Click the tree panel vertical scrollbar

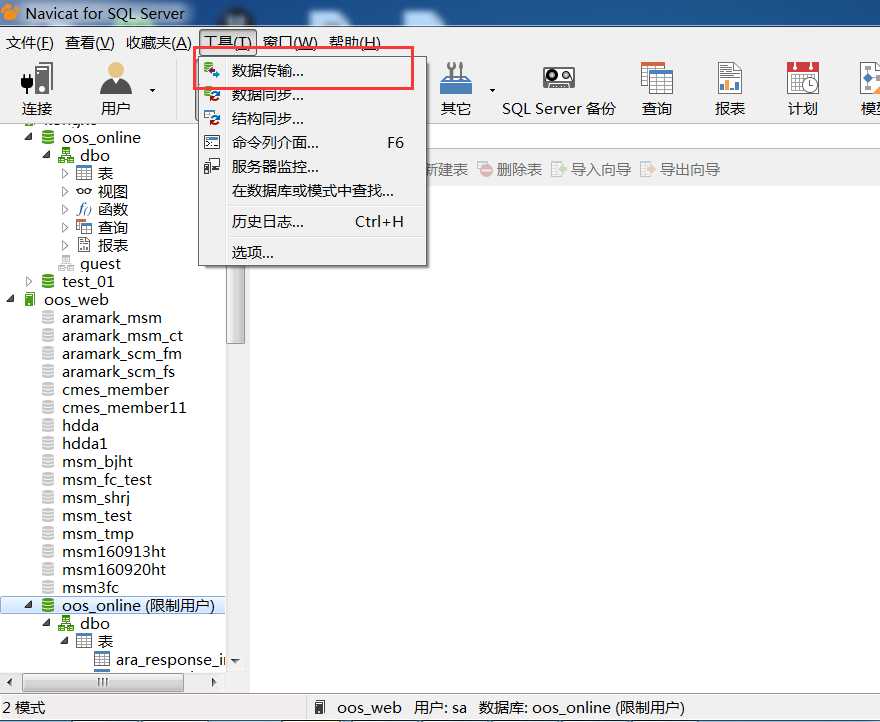(236, 303)
